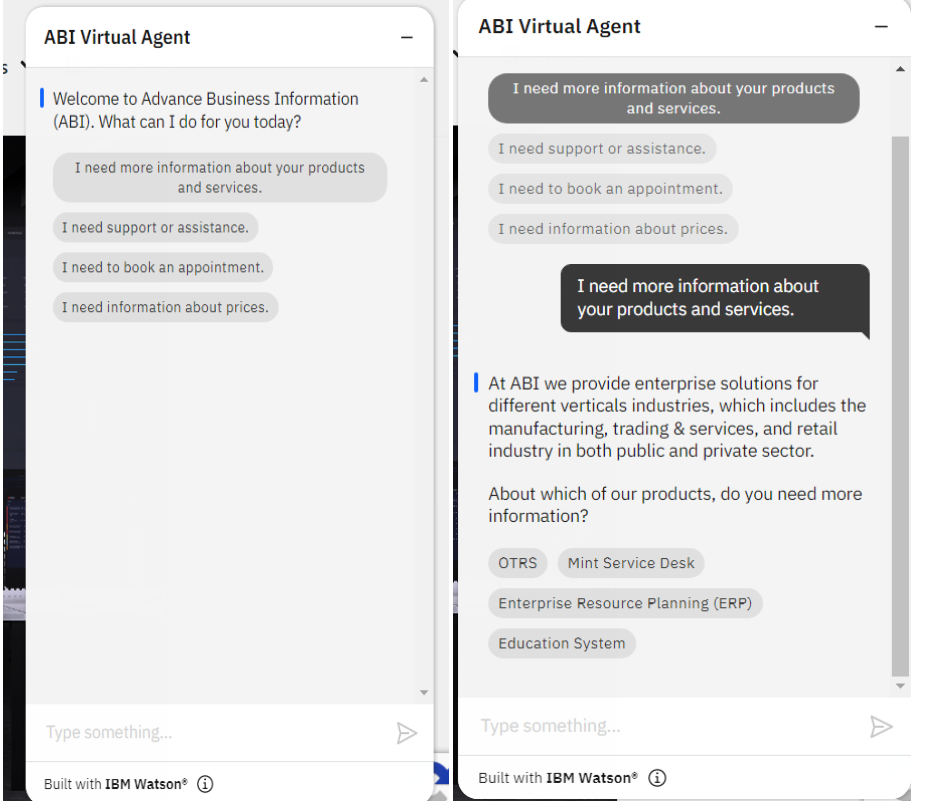Click the scroll down arrow in the left chat

[x=424, y=692]
